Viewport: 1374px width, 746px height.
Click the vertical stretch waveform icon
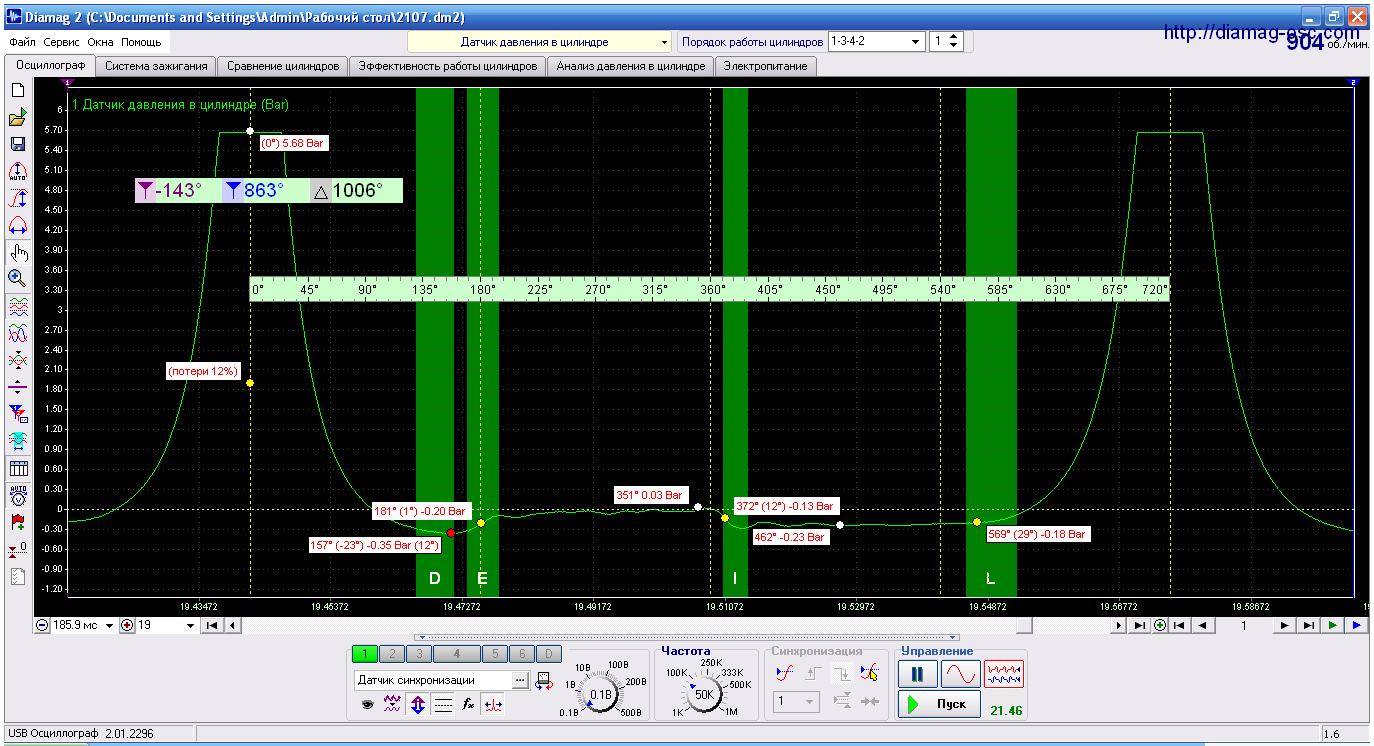[17, 198]
